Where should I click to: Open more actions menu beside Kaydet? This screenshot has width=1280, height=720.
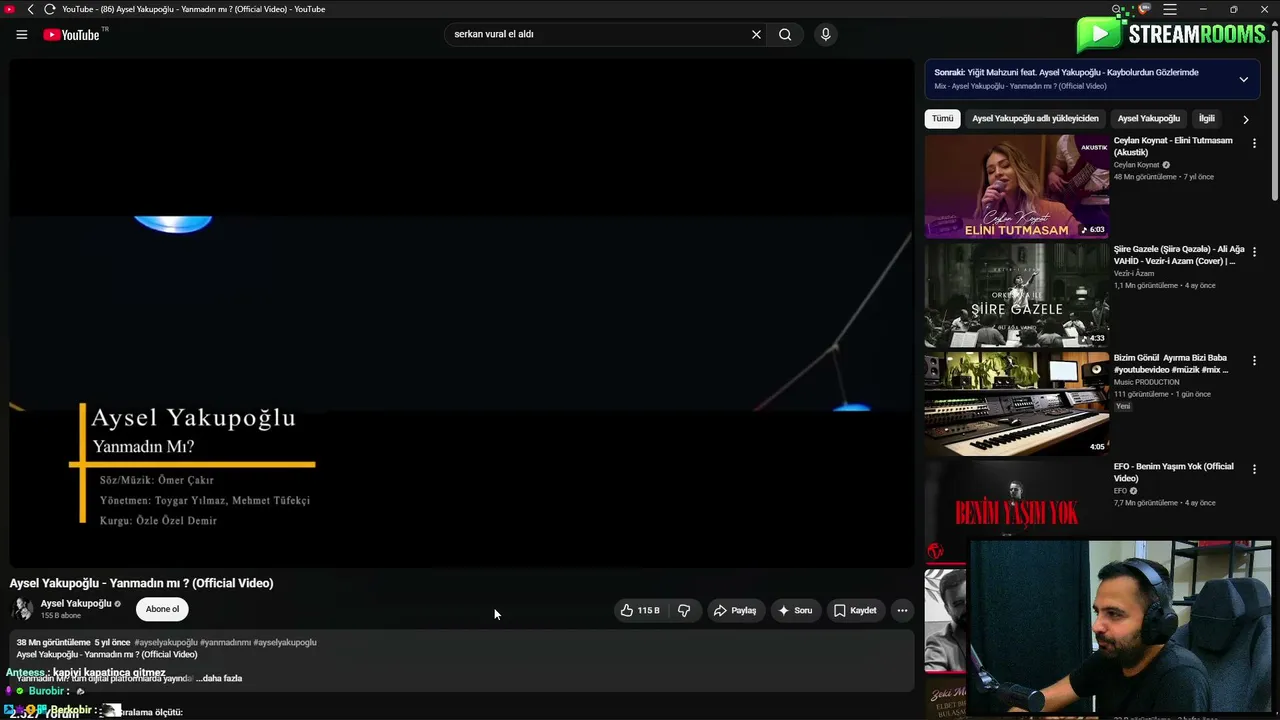click(x=902, y=610)
